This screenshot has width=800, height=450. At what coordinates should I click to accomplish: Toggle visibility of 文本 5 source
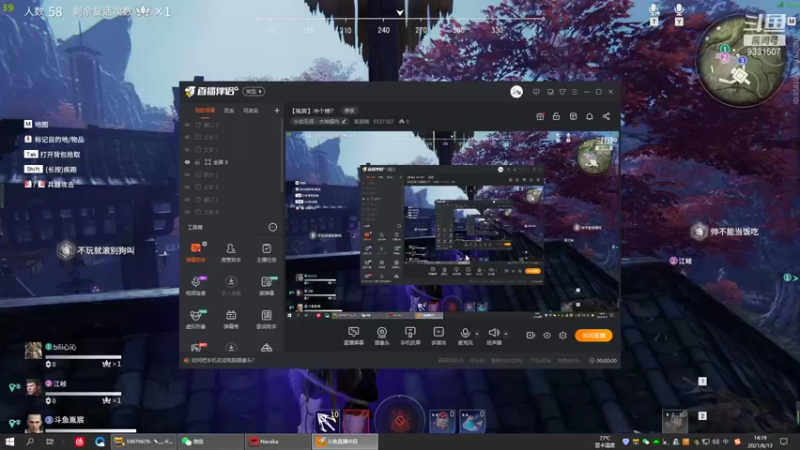tap(187, 187)
